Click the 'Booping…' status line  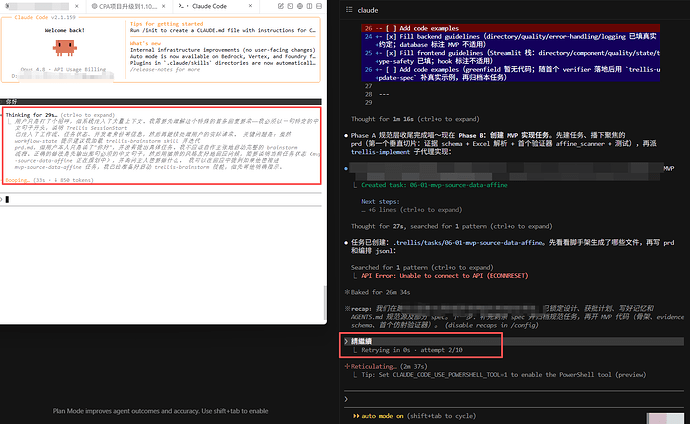coord(49,180)
